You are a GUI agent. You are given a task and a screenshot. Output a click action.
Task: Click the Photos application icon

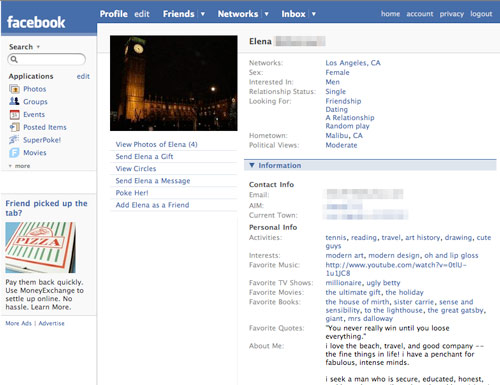[x=14, y=89]
